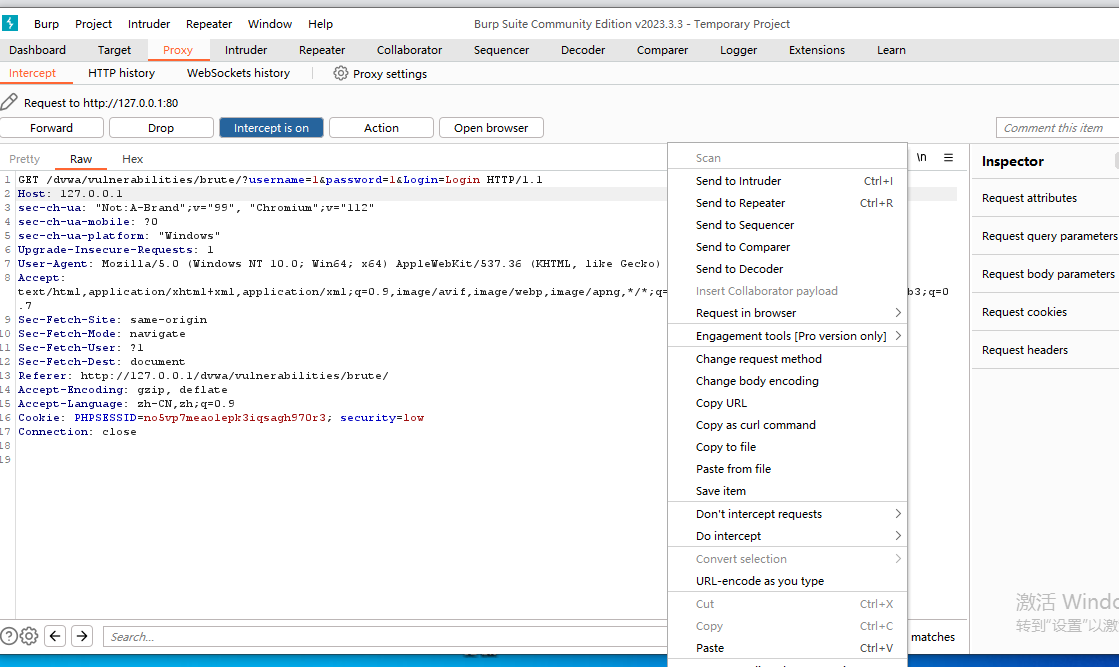Expand Request headers section
1119x667 pixels.
coord(1045,350)
